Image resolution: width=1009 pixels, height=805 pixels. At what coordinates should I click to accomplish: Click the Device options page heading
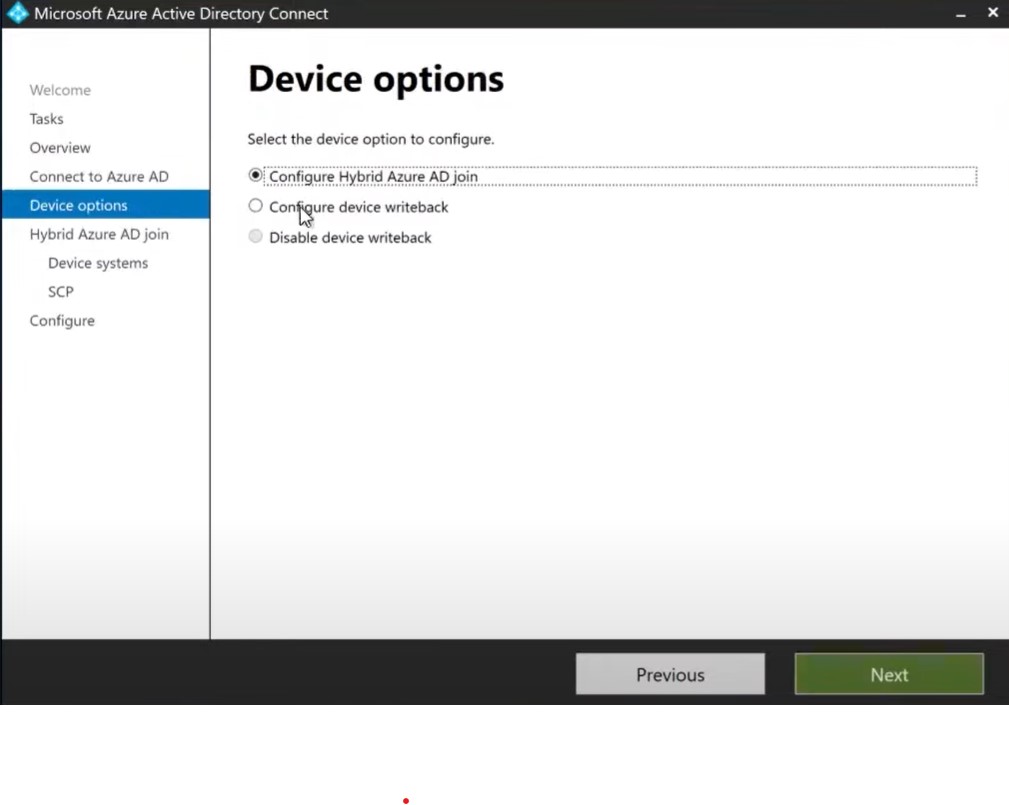click(x=376, y=79)
